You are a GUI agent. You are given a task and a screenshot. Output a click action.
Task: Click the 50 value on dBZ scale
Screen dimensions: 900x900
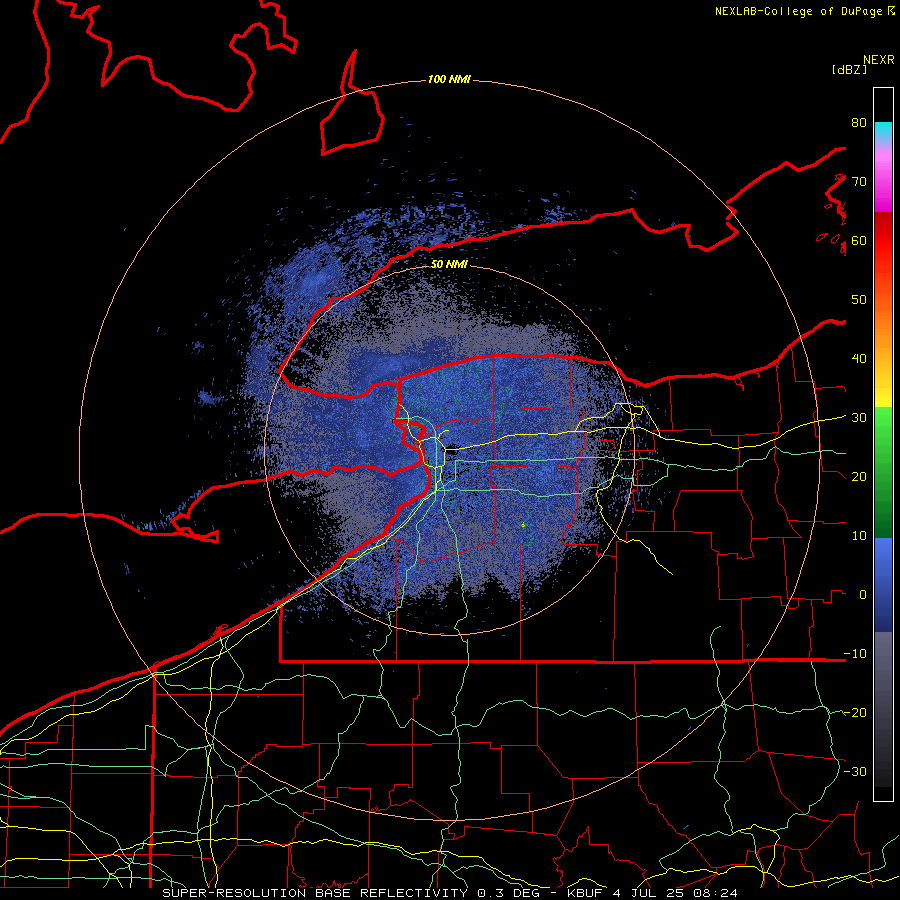point(859,300)
